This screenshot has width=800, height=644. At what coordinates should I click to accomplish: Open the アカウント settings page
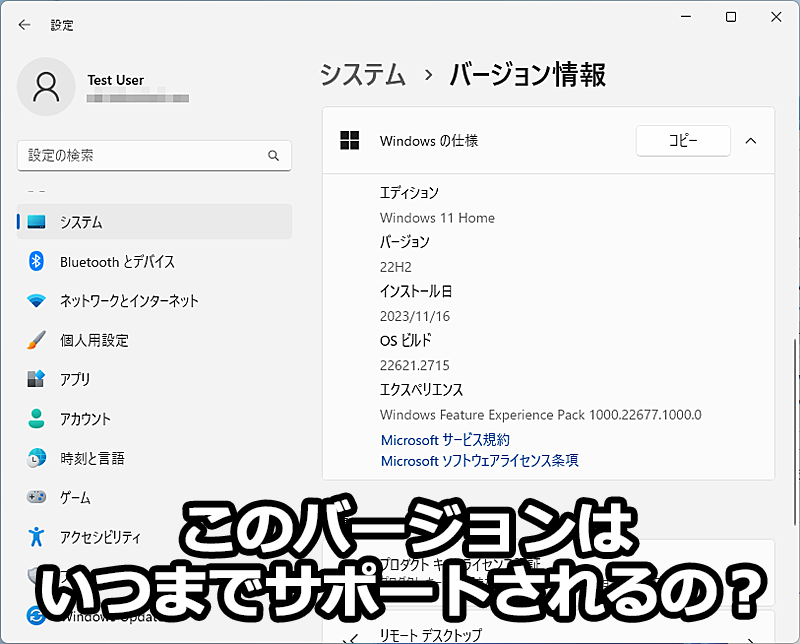85,419
